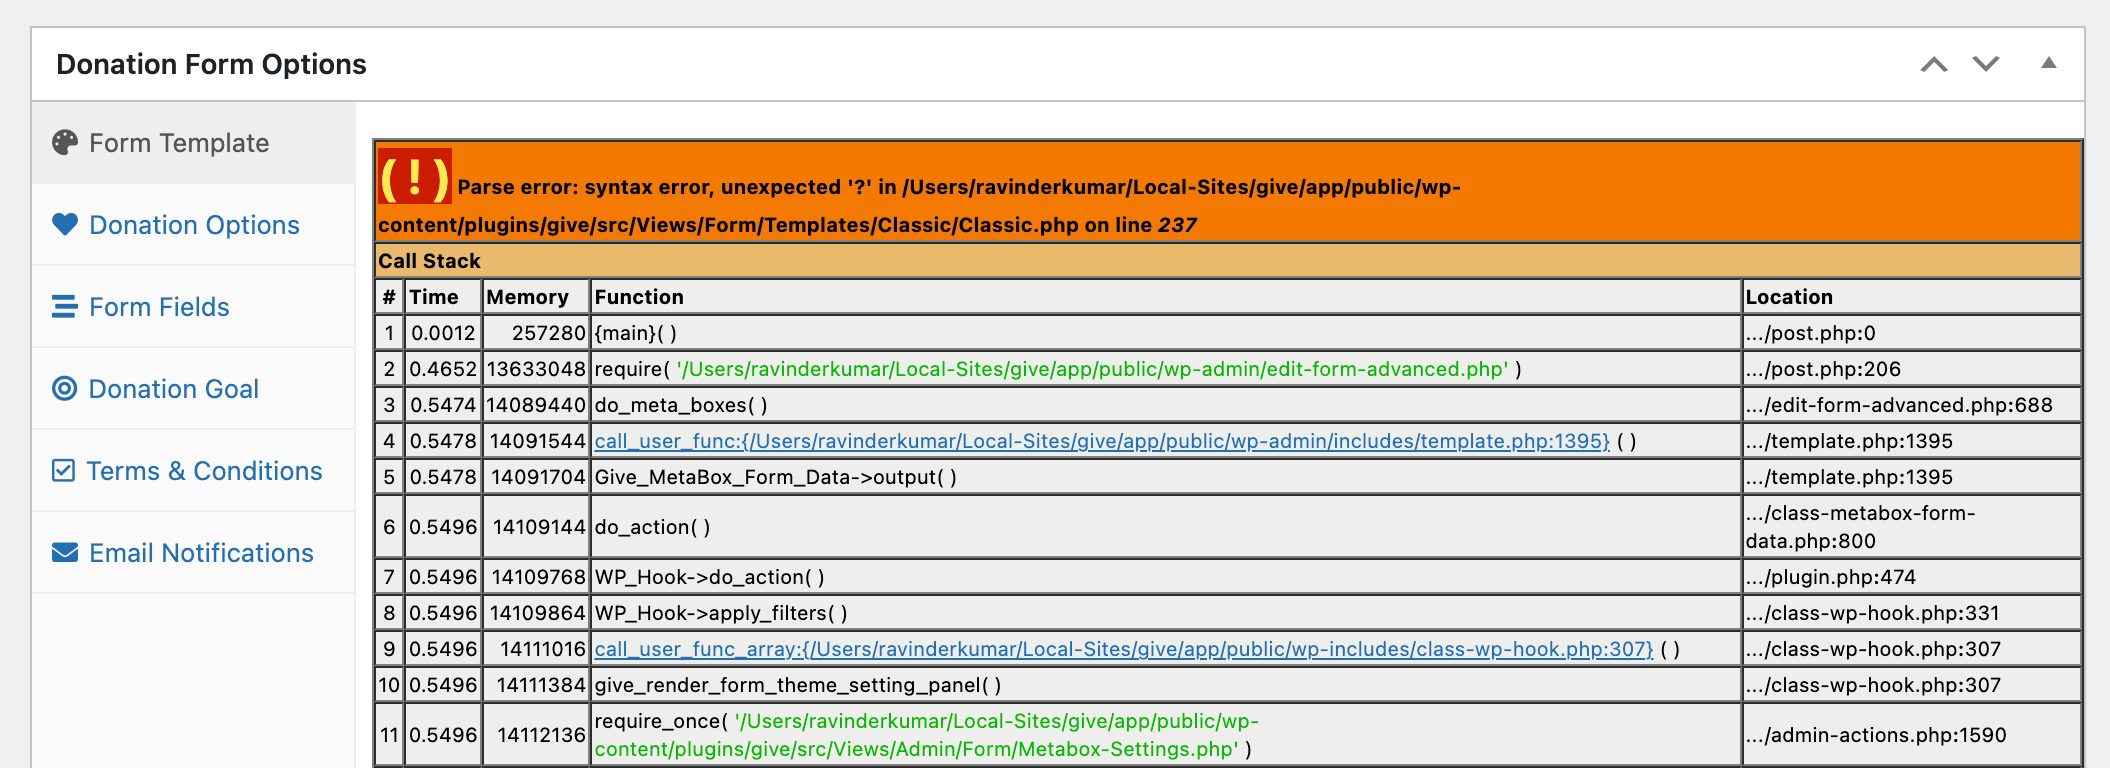Click the 14089440 memory value
The image size is (2110, 768).
536,405
